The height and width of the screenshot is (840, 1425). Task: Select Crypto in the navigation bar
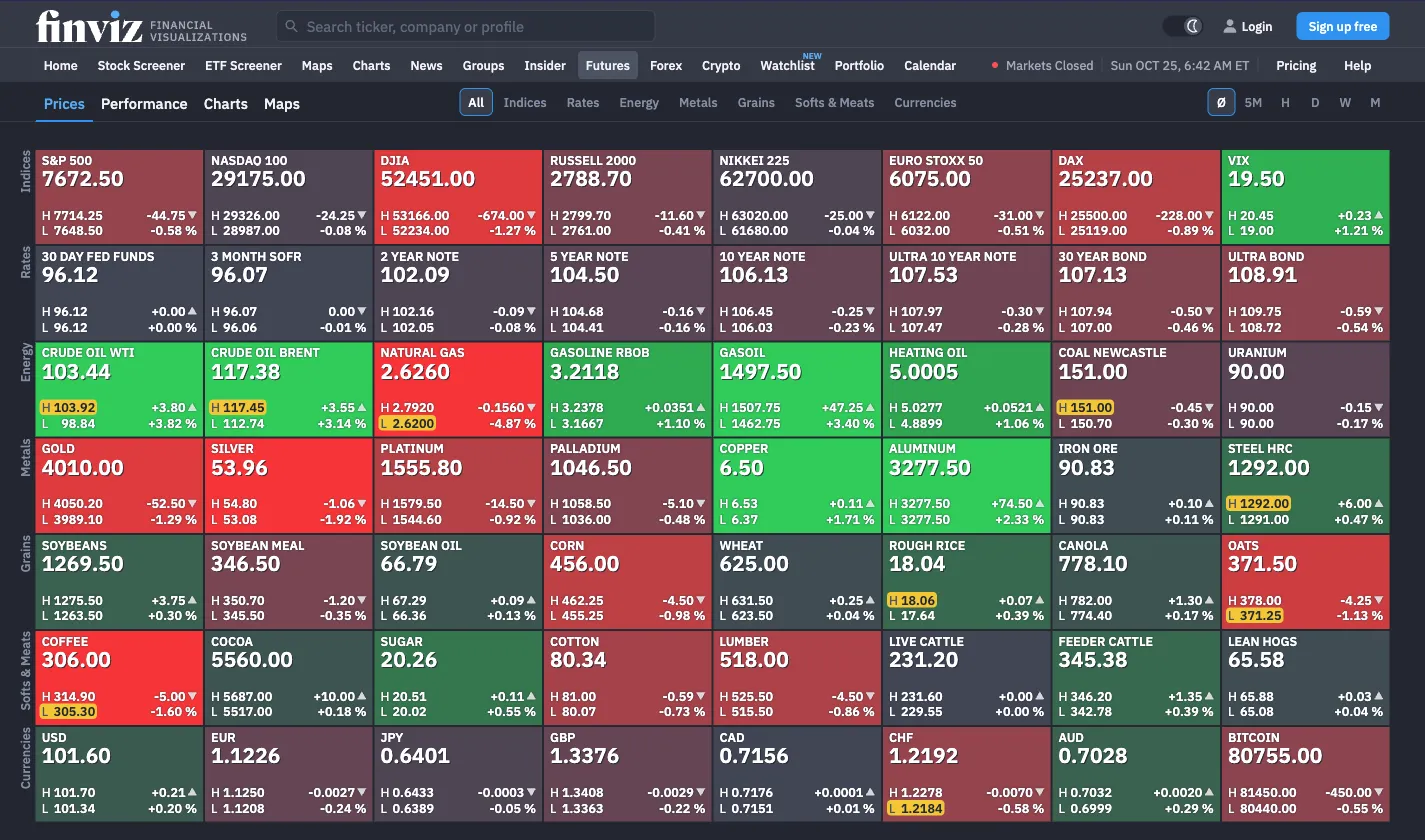pos(721,66)
